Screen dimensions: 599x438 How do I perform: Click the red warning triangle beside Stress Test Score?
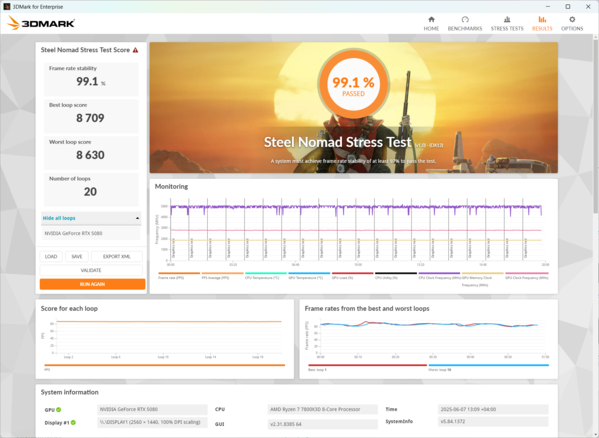point(135,50)
